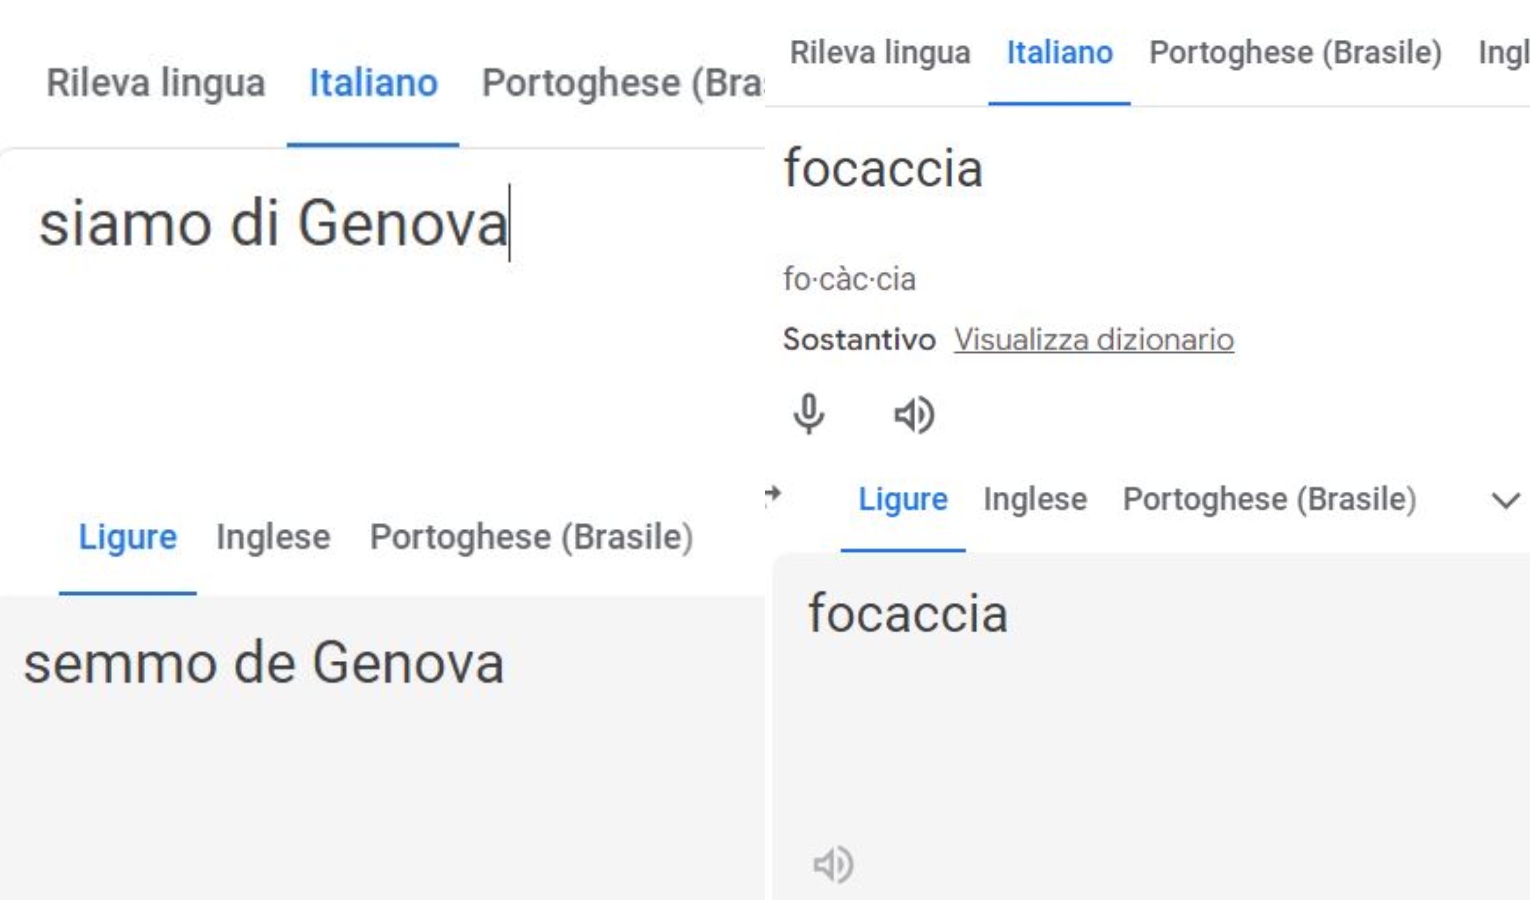Select Ligure target tab in right panel

(903, 499)
